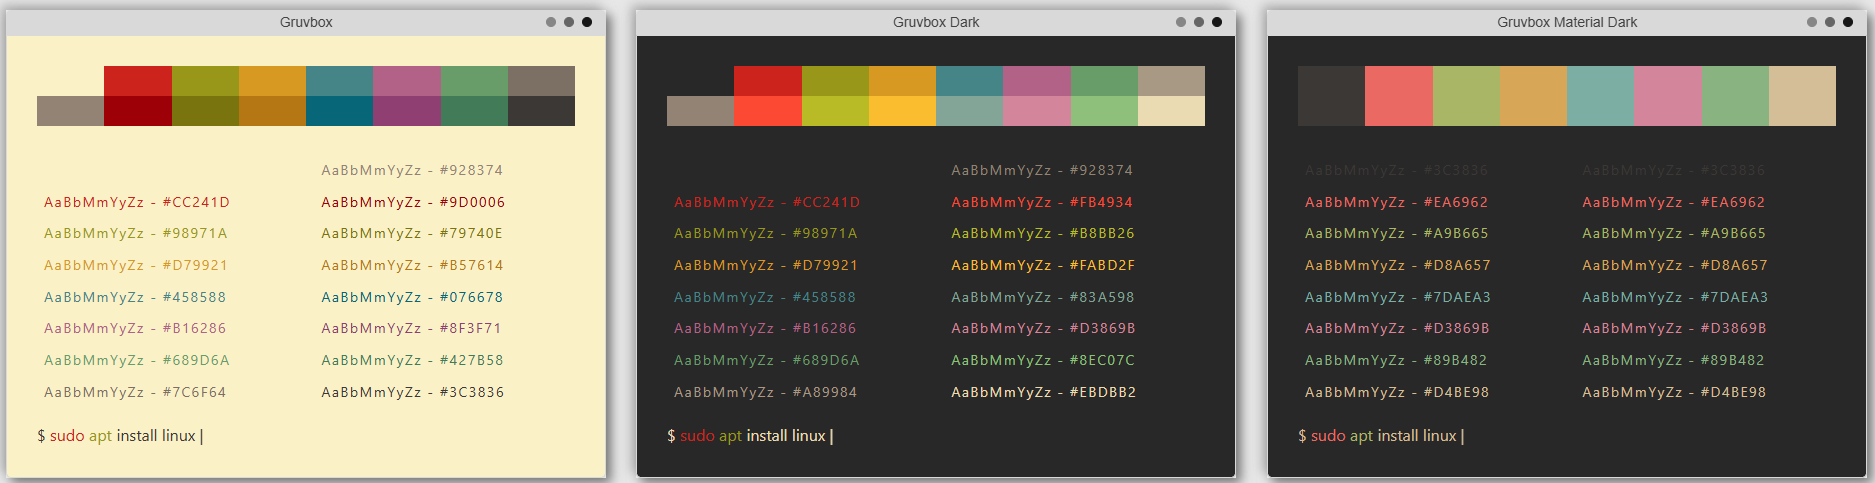Select the coral #EA6962 swatch in Gruvbox Material Dark
Screen dimensions: 1875x483
click(x=1399, y=96)
